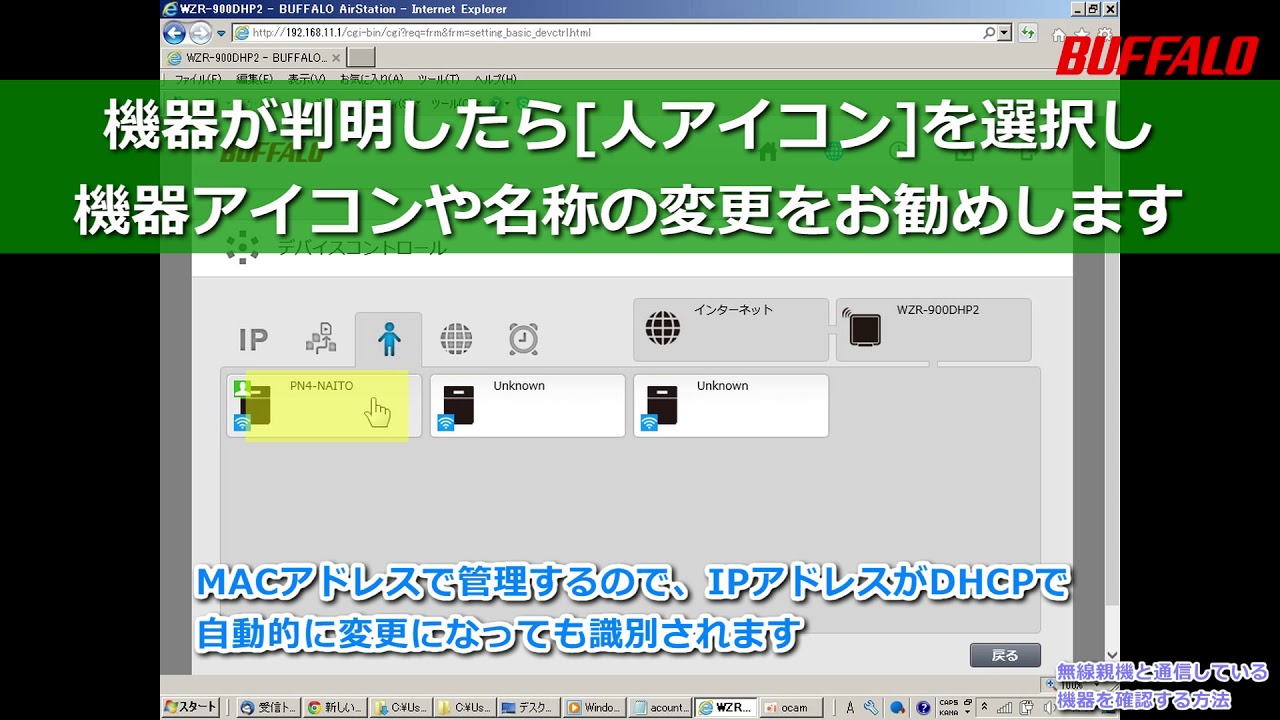Select the first Unknown device card
Viewport: 1280px width, 720px height.
point(528,406)
